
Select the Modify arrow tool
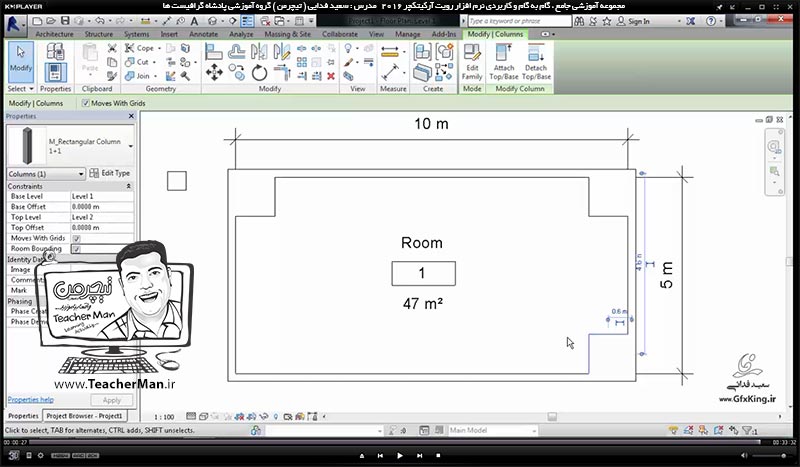pos(21,62)
